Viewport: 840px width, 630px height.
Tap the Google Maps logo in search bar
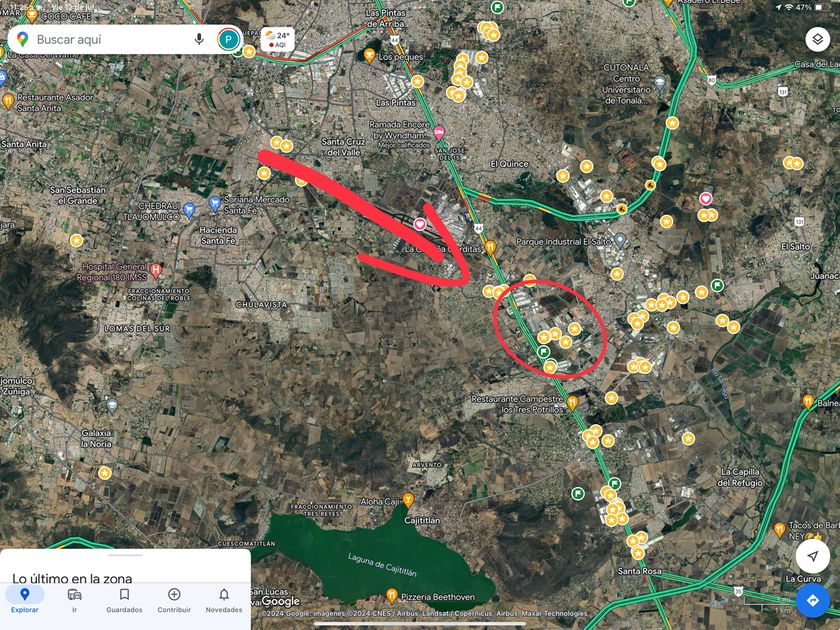(22, 39)
